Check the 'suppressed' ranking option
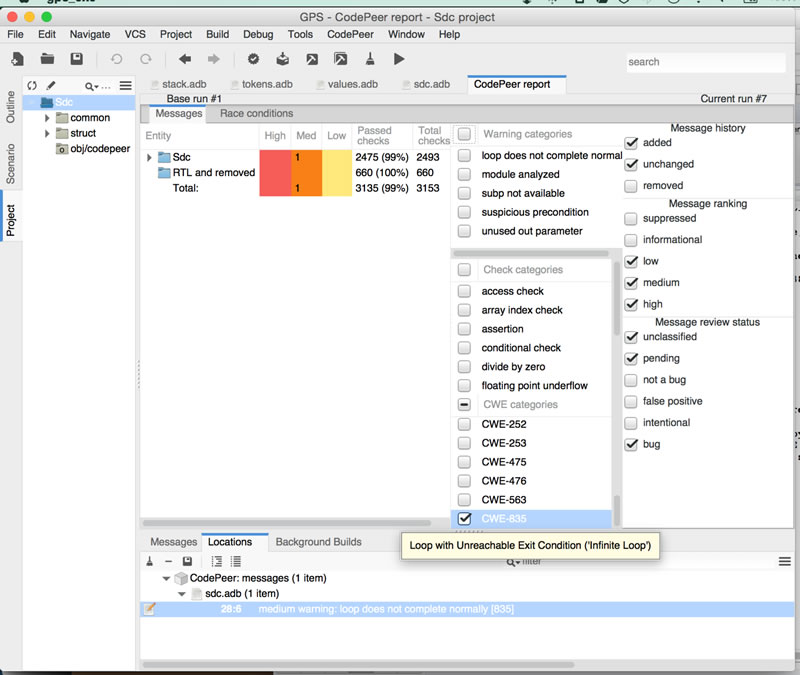 631,218
